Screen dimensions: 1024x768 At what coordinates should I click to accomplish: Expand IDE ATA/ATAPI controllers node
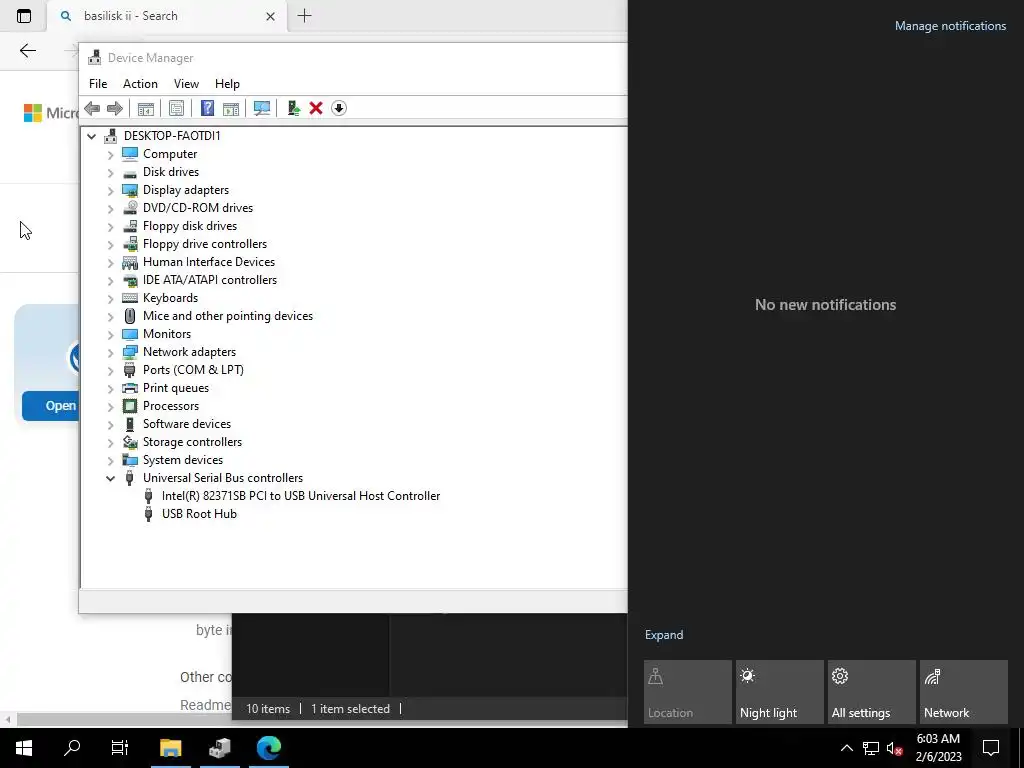[110, 281]
